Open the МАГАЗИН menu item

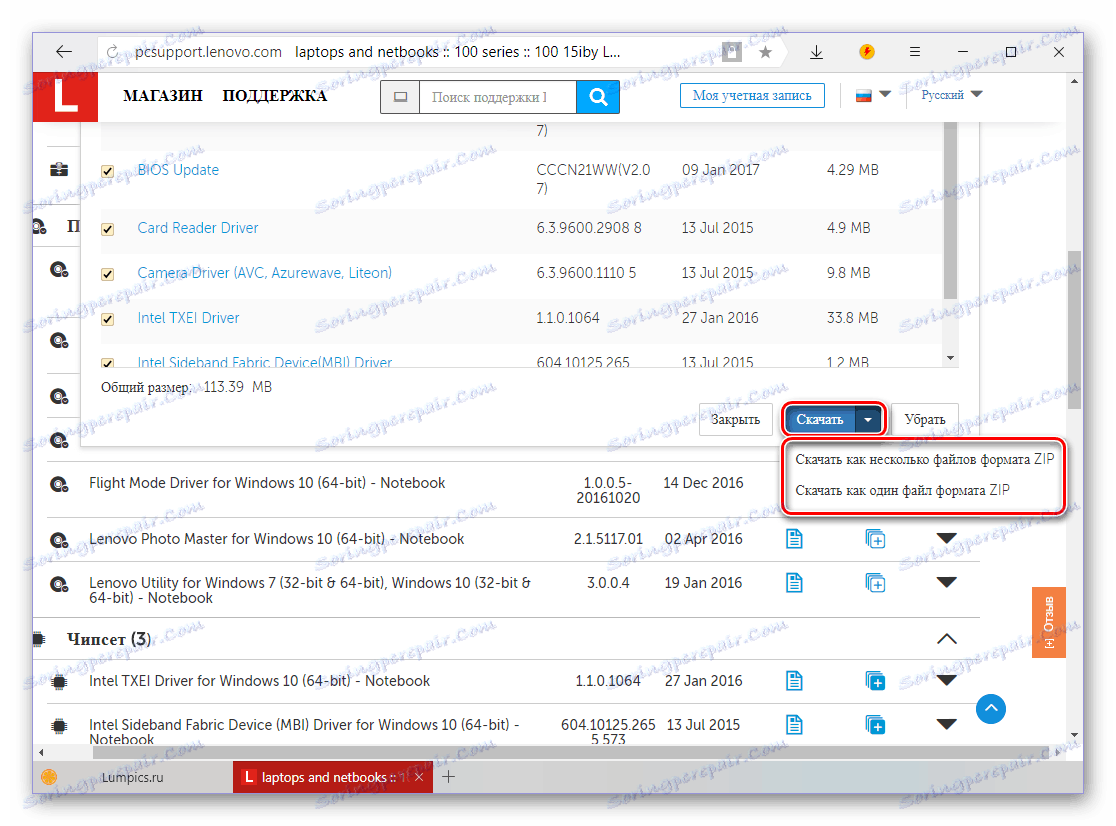click(162, 95)
